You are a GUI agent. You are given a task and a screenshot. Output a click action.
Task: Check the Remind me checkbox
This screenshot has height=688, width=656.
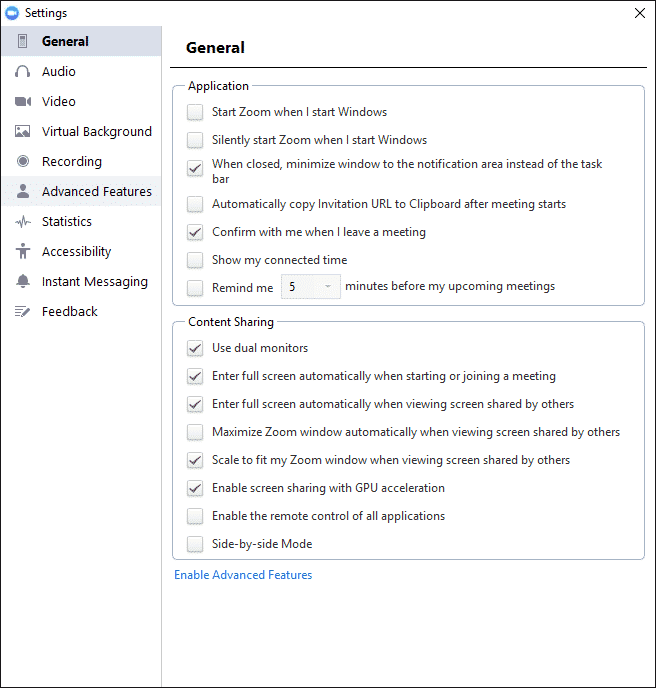195,288
